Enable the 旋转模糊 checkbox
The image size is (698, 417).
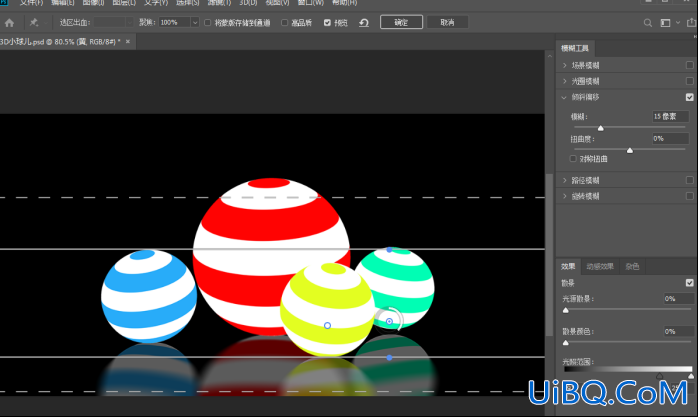coord(690,196)
